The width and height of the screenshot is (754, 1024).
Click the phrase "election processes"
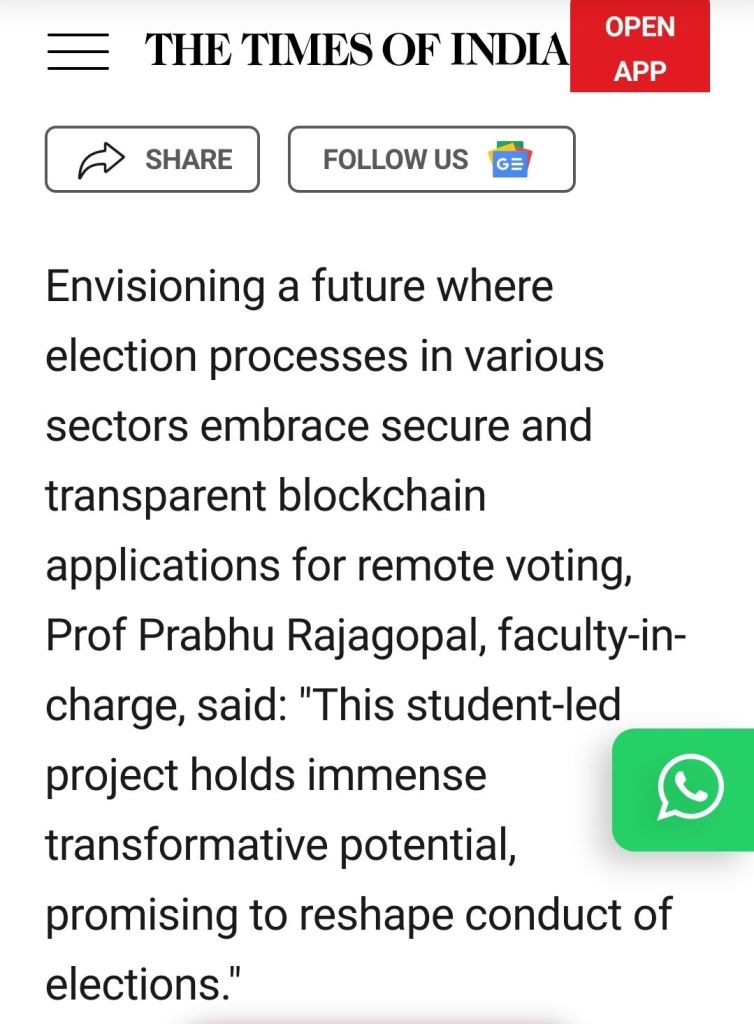pyautogui.click(x=225, y=357)
